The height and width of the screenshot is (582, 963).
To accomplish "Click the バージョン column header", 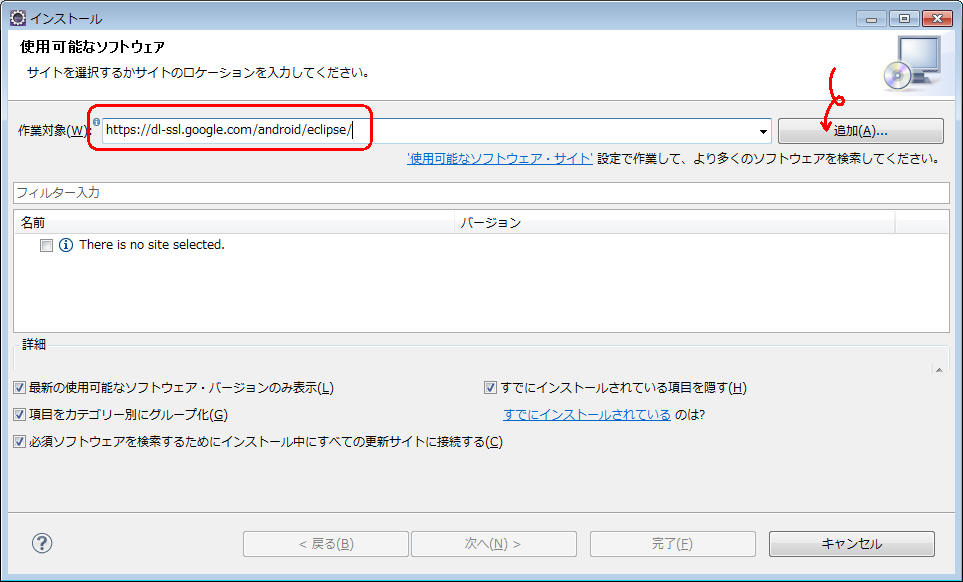I will (x=674, y=222).
